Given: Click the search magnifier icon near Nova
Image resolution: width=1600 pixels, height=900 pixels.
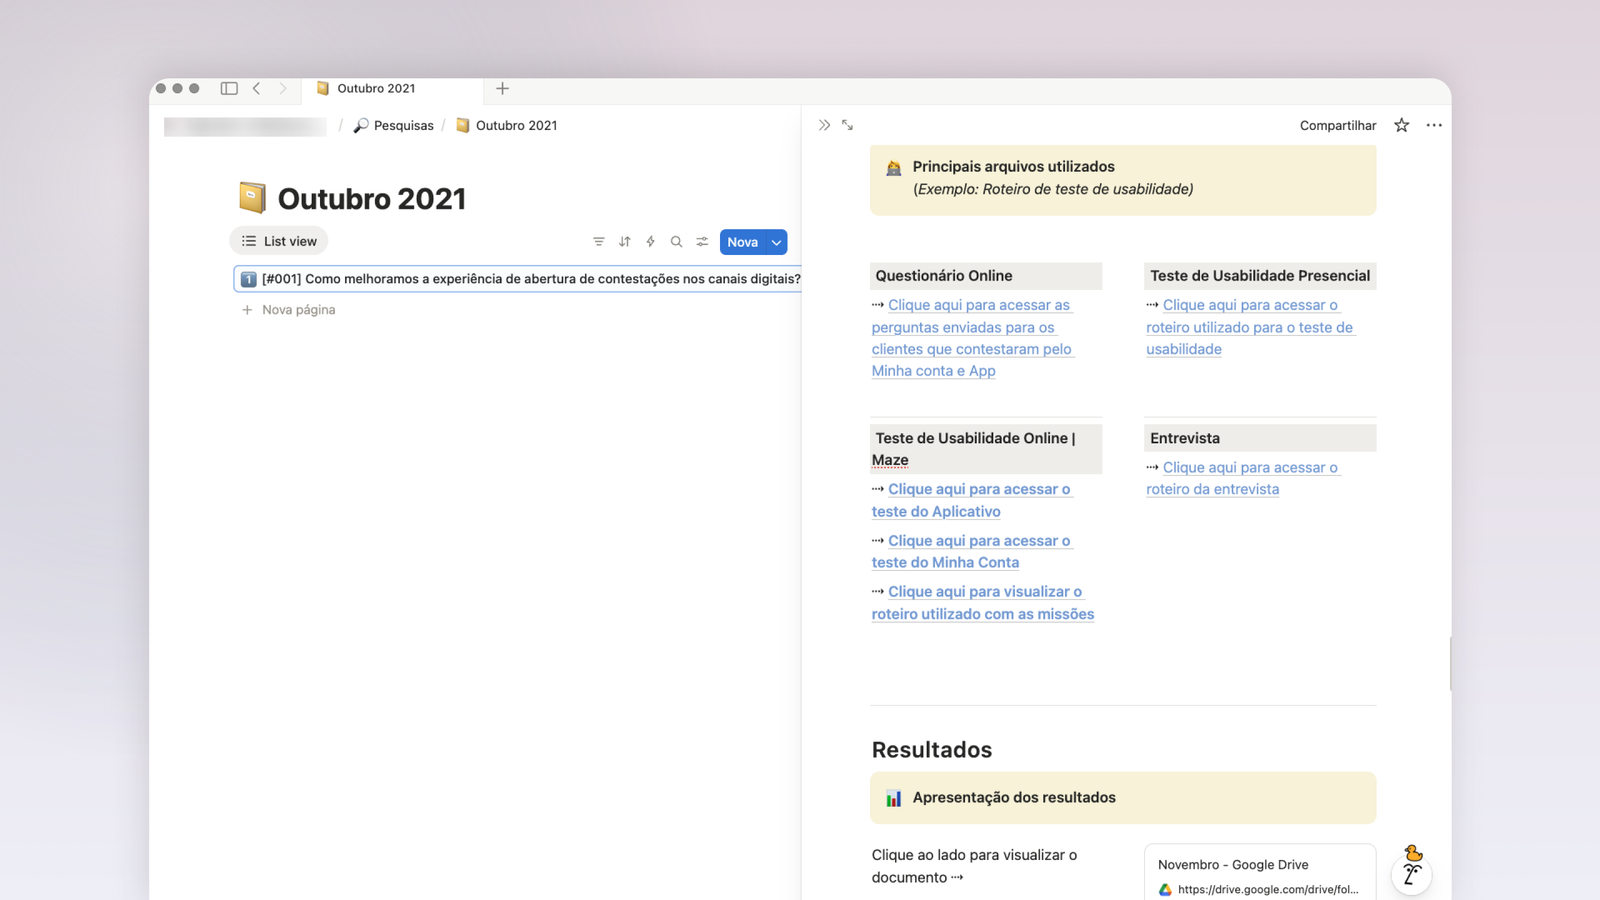Looking at the screenshot, I should (676, 241).
